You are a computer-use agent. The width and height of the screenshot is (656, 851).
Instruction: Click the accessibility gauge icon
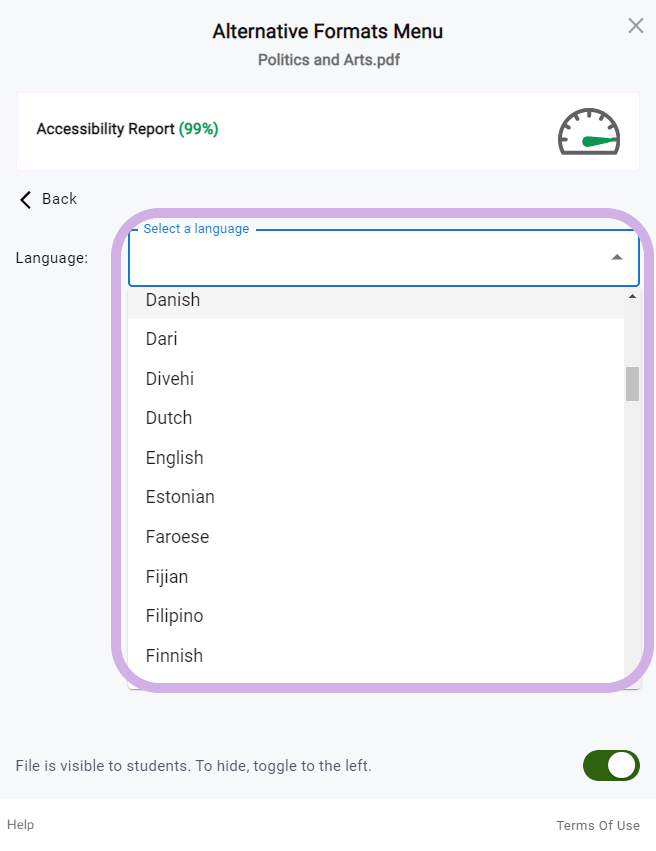click(589, 132)
